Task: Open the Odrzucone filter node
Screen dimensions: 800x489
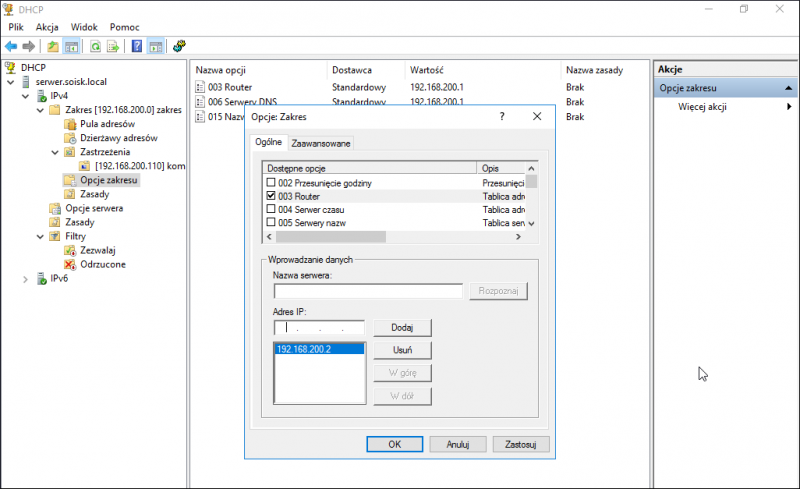Action: 101,264
